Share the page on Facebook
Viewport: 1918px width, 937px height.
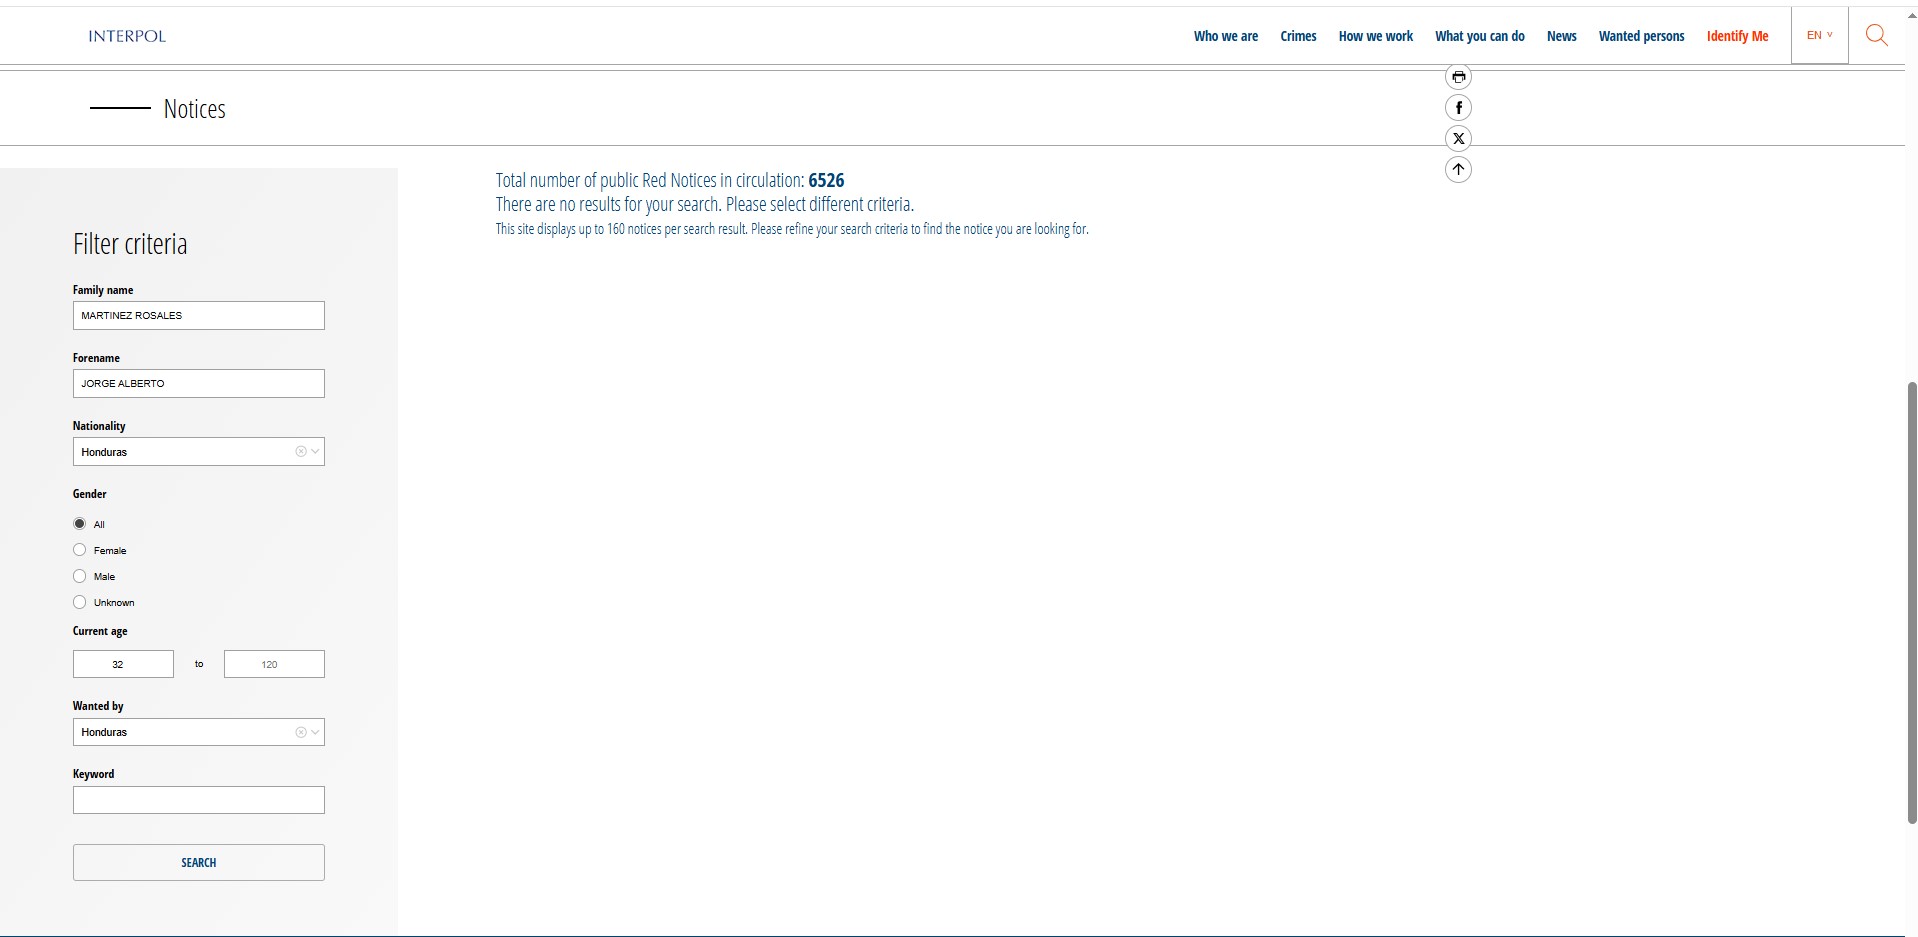click(x=1458, y=108)
